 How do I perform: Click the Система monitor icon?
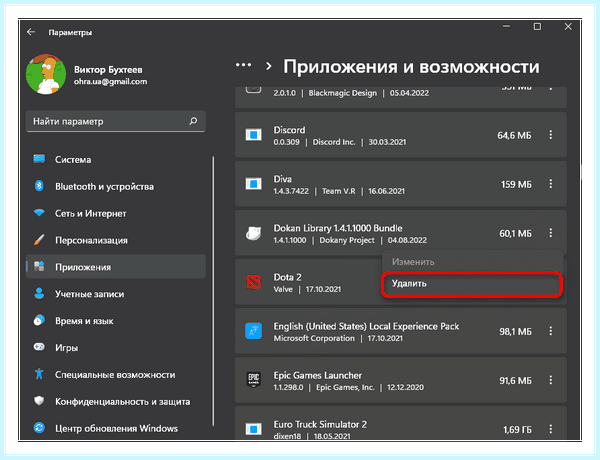[x=39, y=159]
